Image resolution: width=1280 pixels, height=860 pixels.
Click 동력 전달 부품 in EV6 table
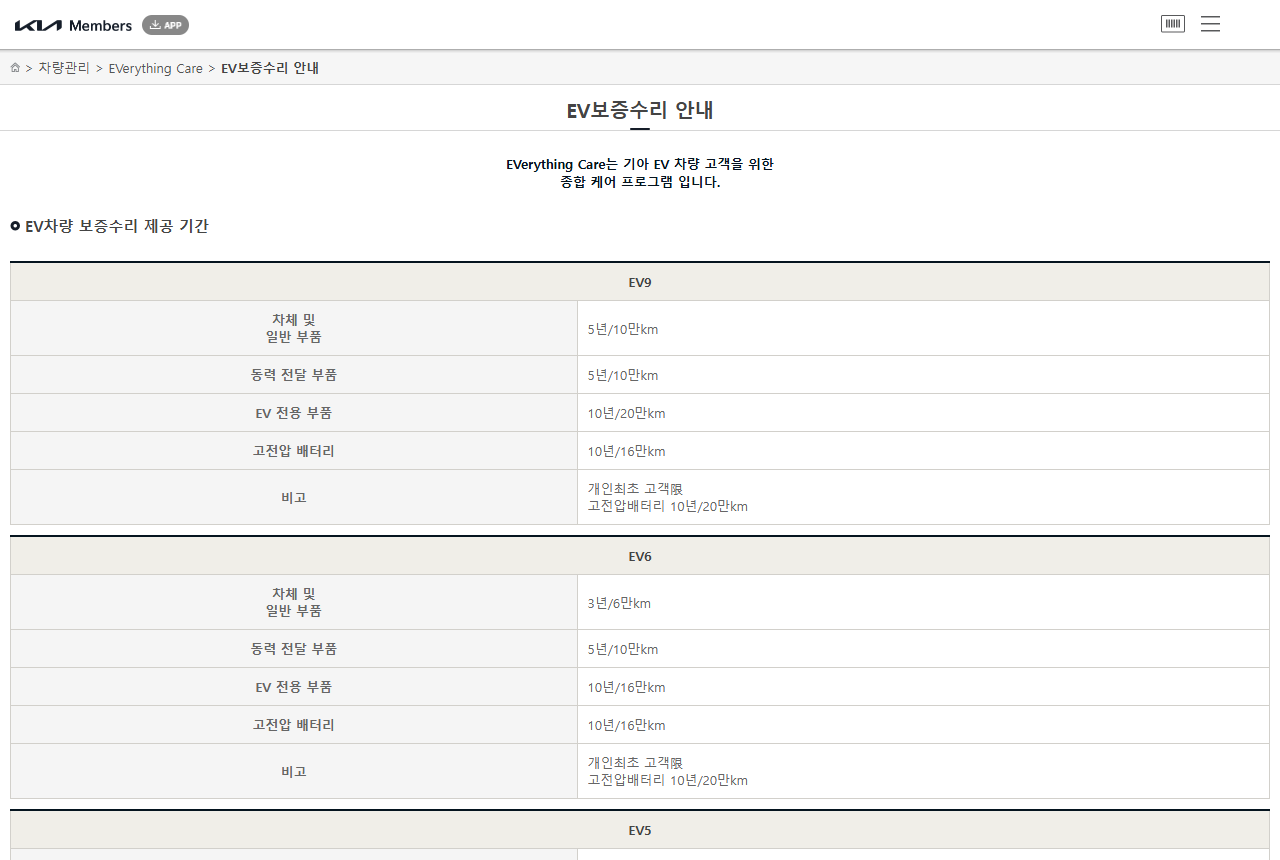(x=294, y=649)
